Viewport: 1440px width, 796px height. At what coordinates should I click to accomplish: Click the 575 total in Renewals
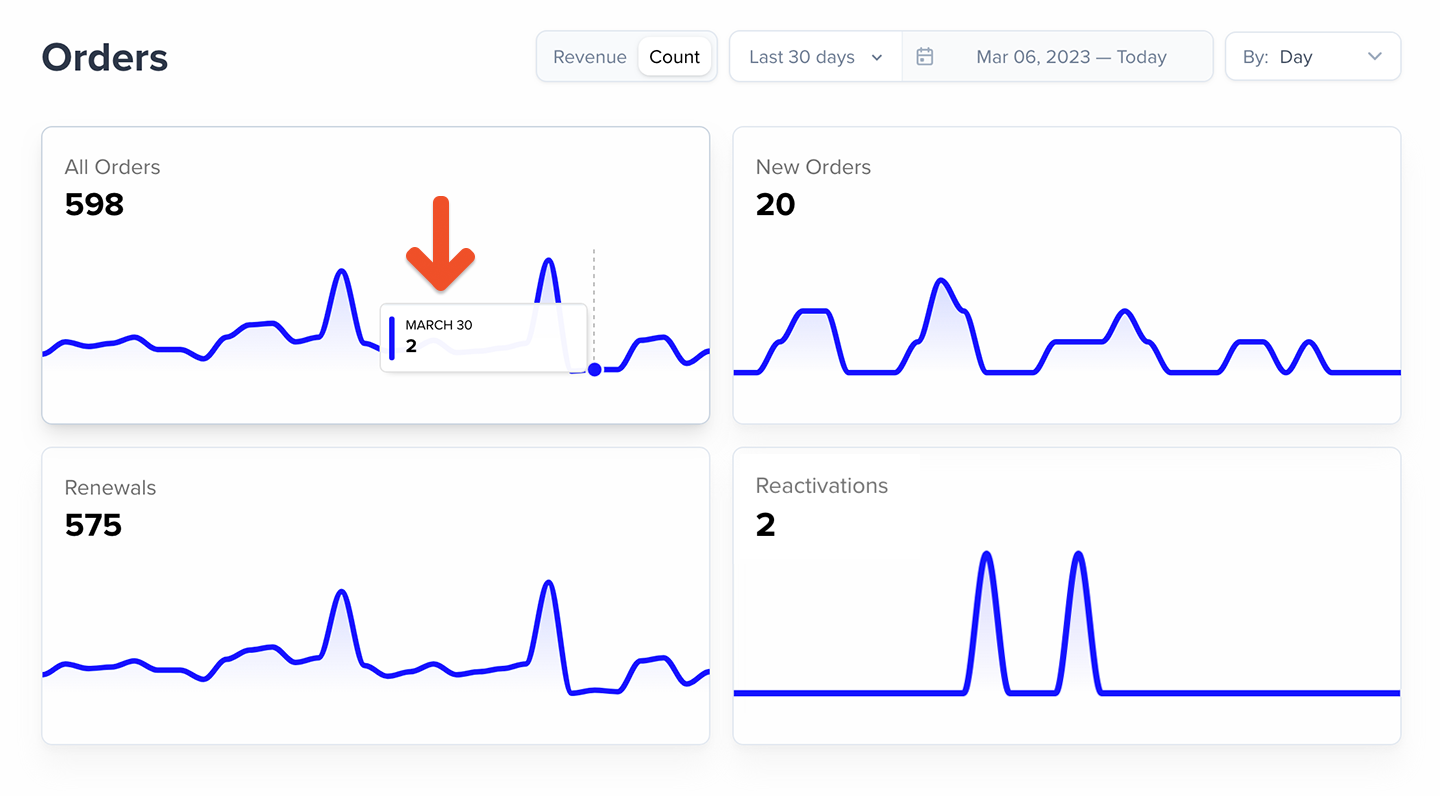pyautogui.click(x=93, y=525)
